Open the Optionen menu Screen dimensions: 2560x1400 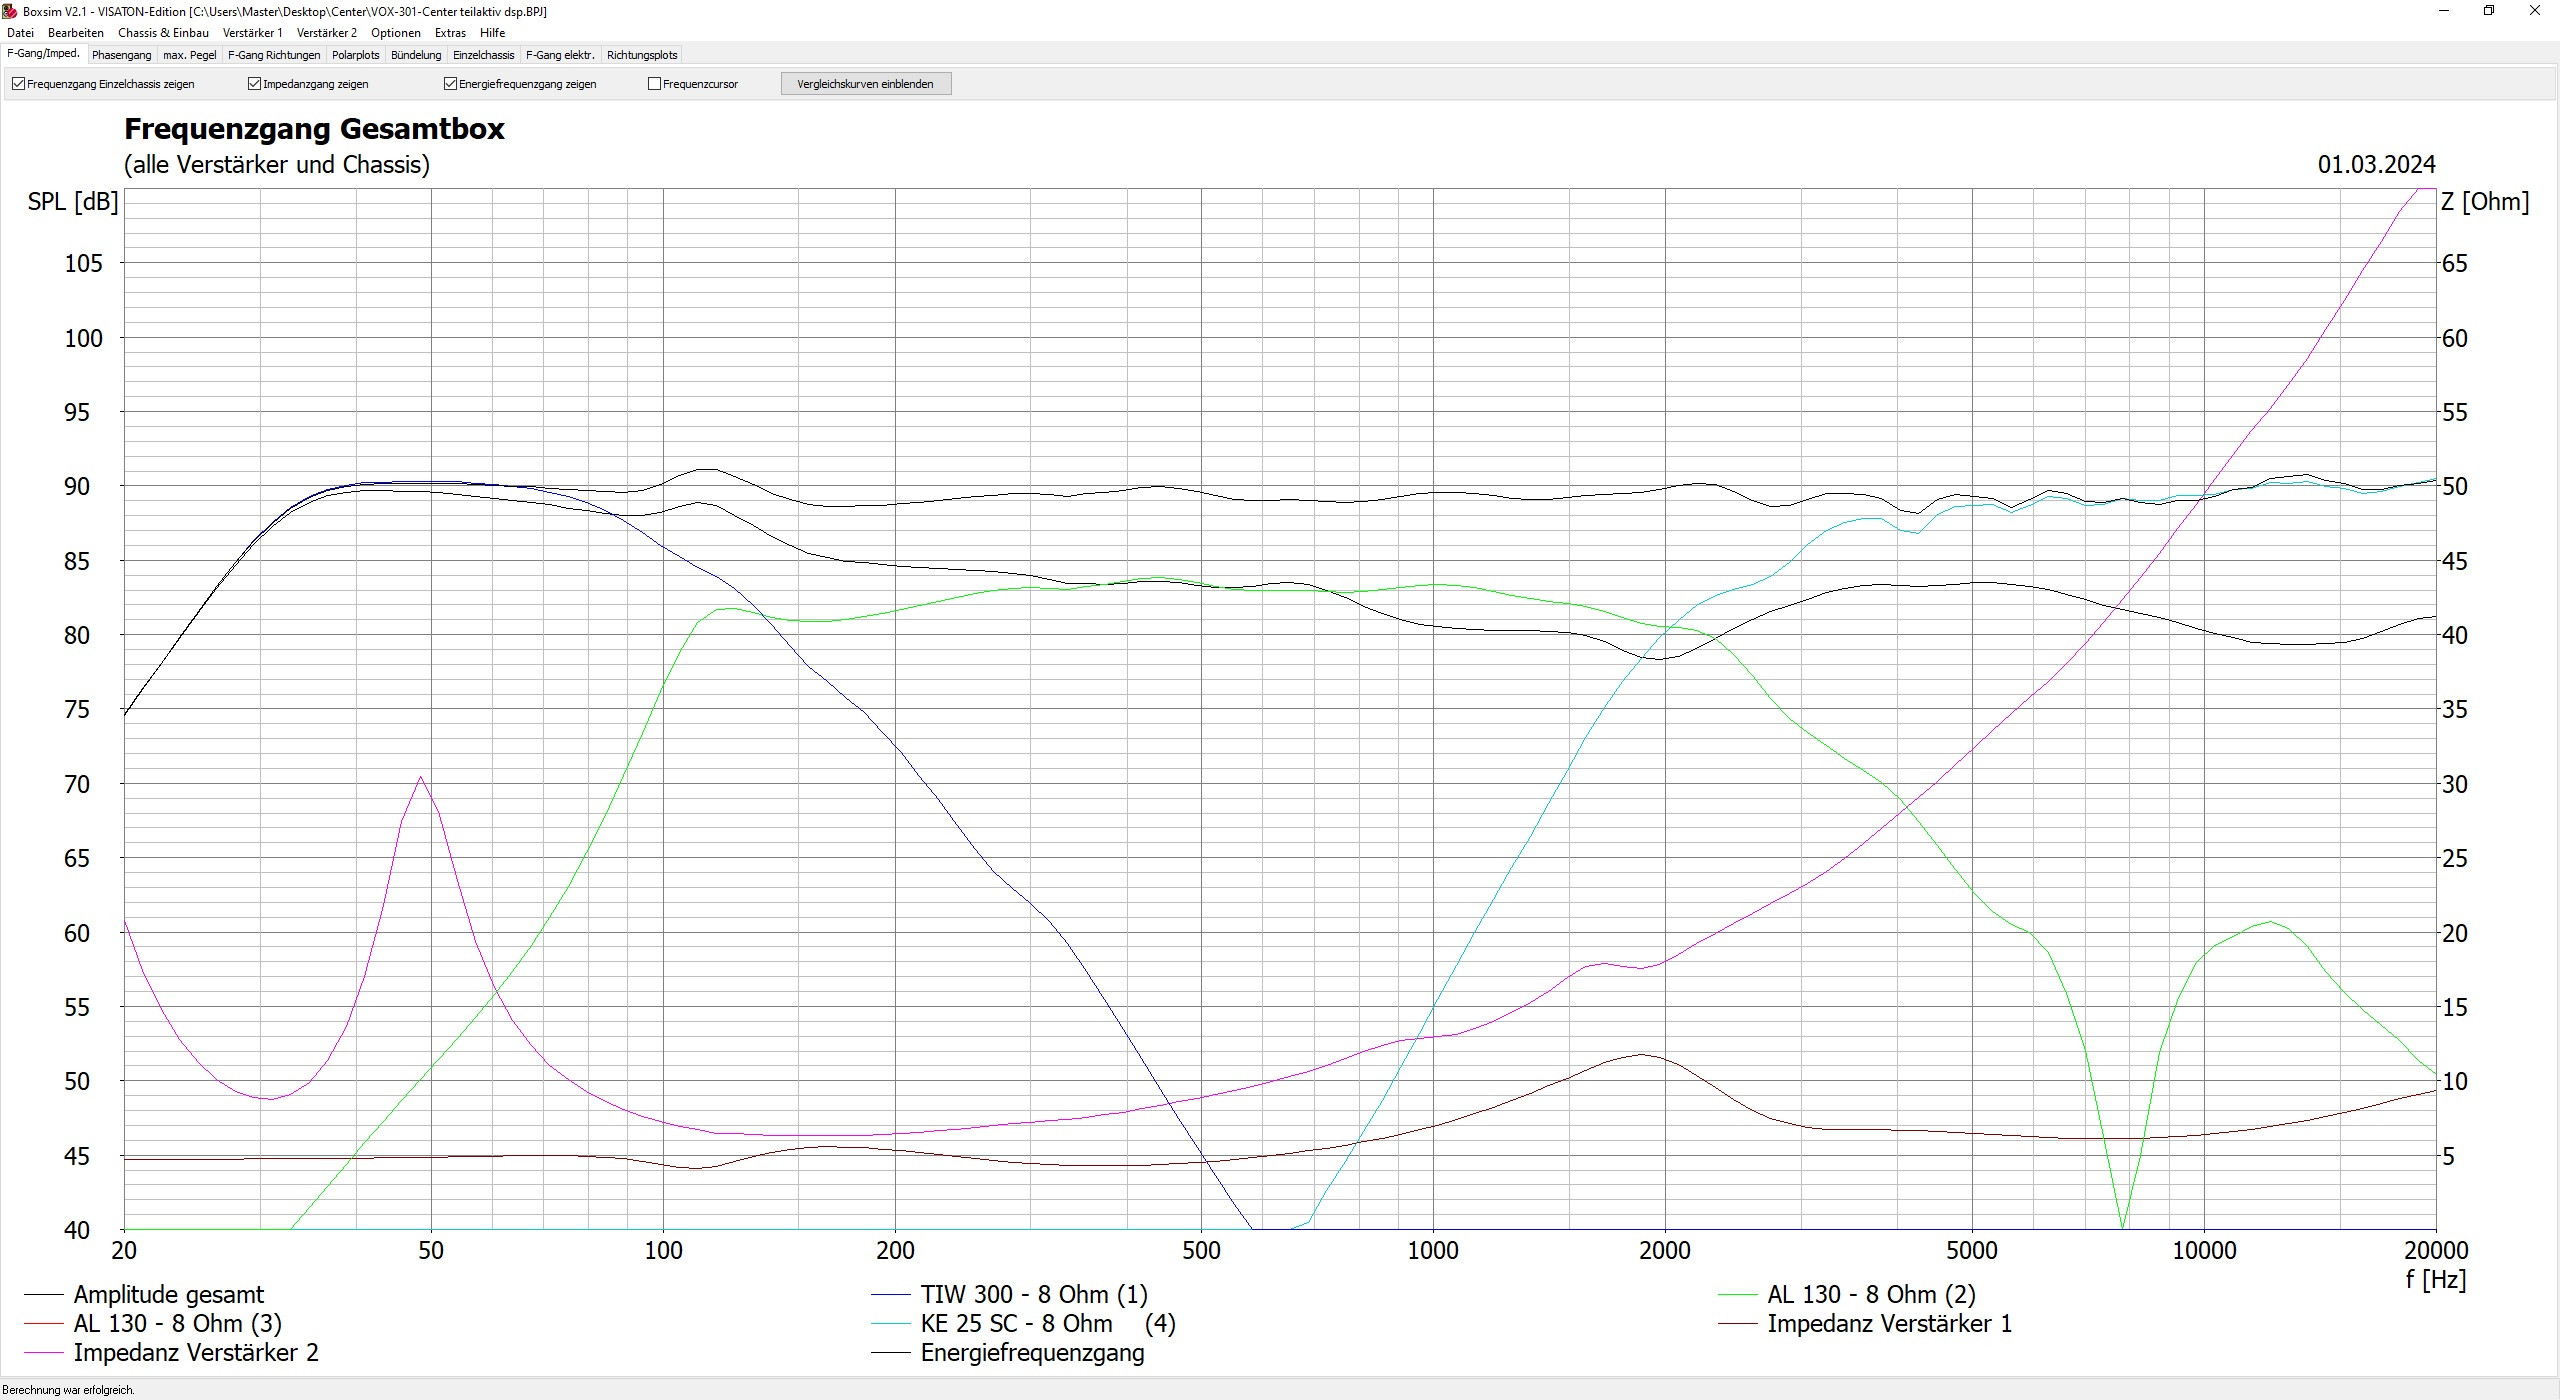pyautogui.click(x=395, y=33)
